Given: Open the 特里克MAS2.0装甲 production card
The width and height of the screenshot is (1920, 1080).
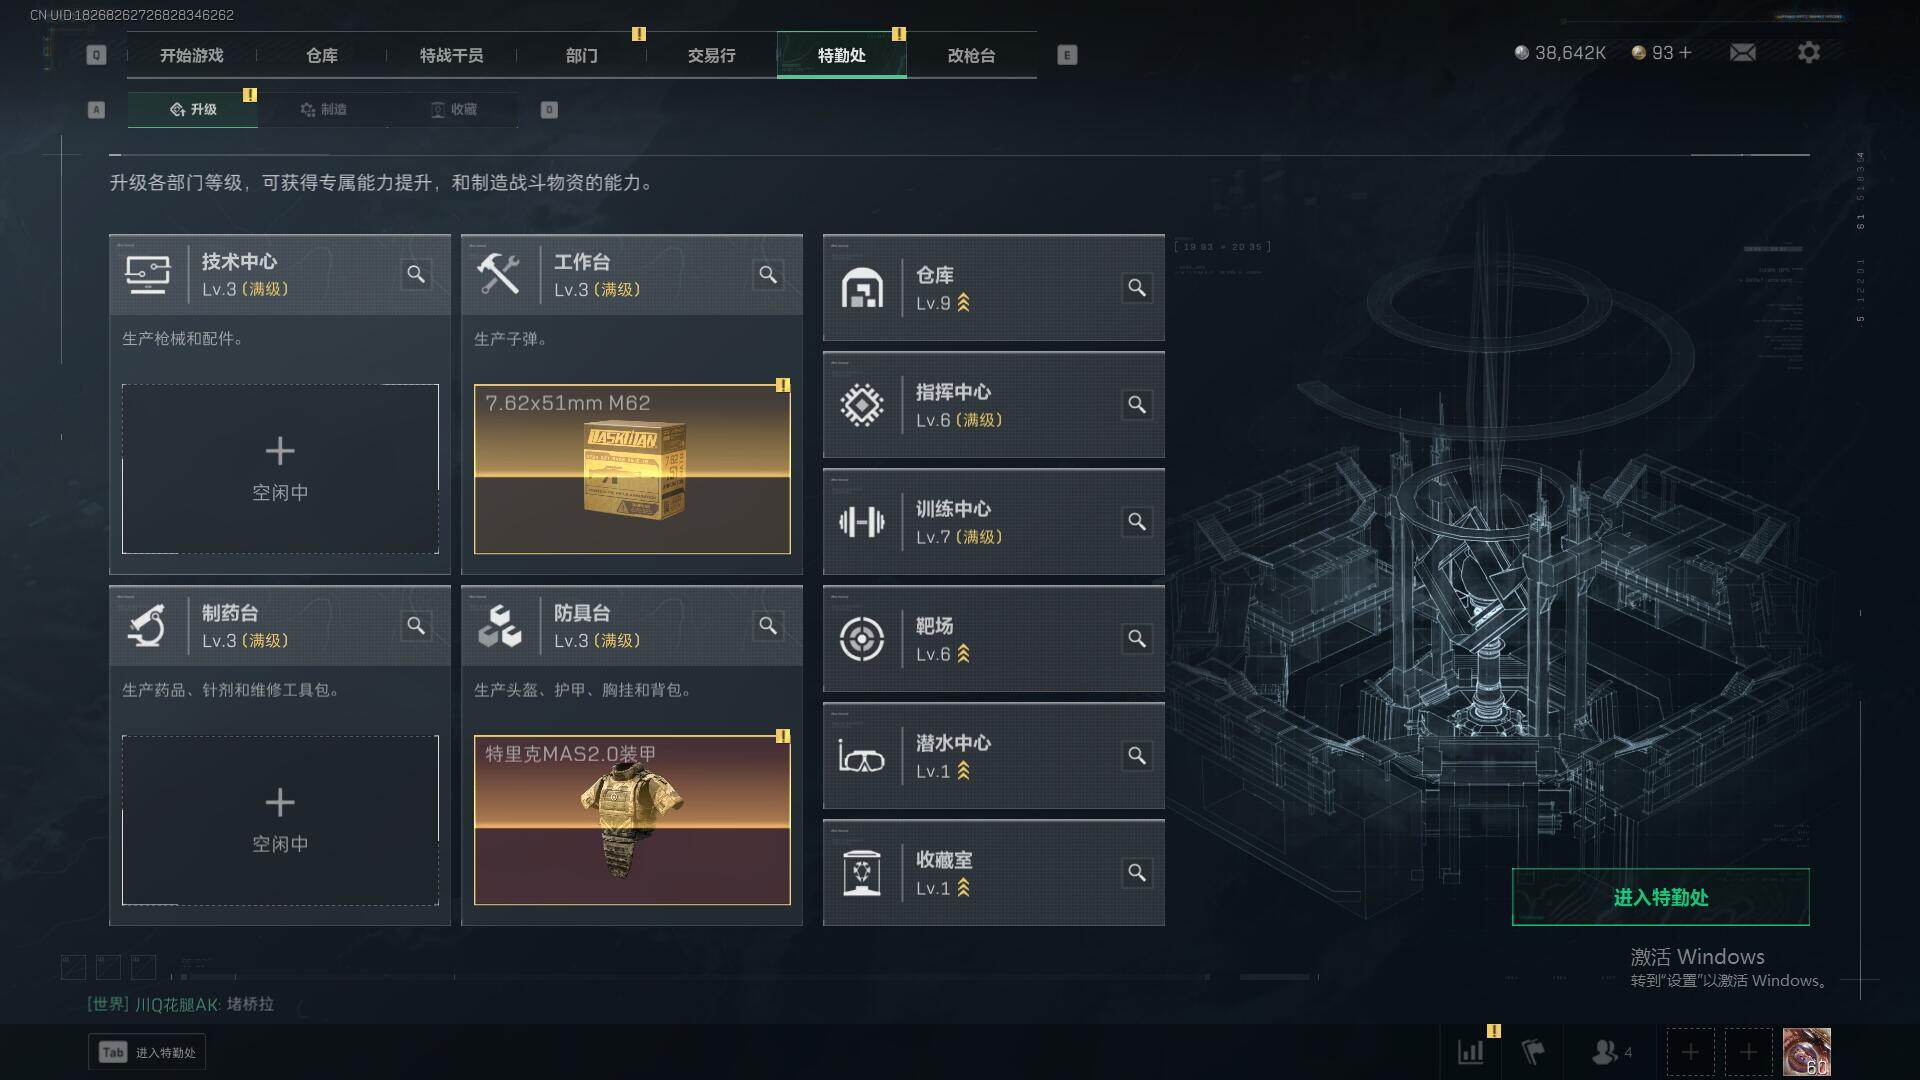Looking at the screenshot, I should [x=632, y=820].
